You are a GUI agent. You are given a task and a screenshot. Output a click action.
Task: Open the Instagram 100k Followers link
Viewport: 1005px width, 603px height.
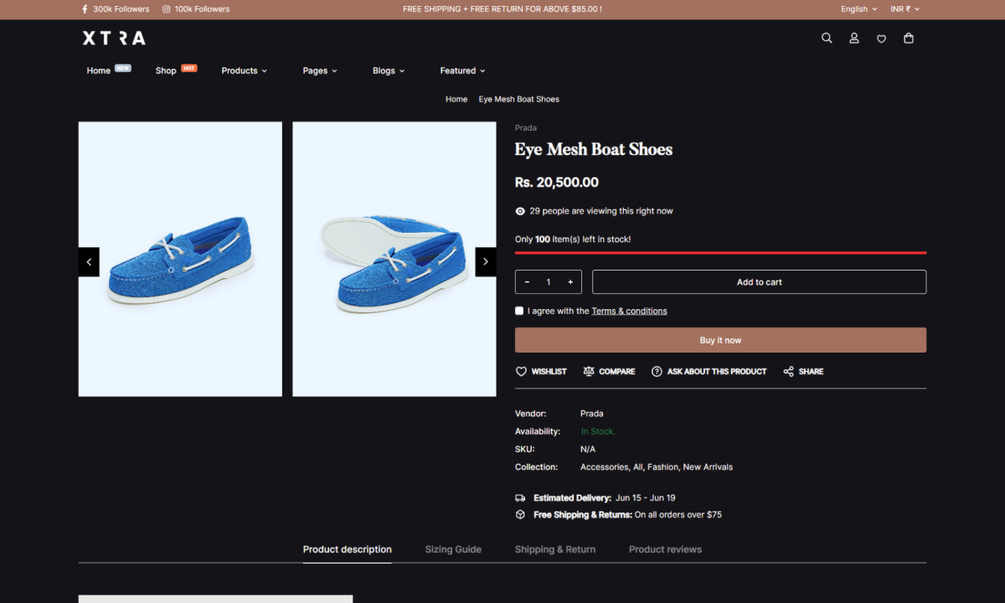click(x=195, y=9)
